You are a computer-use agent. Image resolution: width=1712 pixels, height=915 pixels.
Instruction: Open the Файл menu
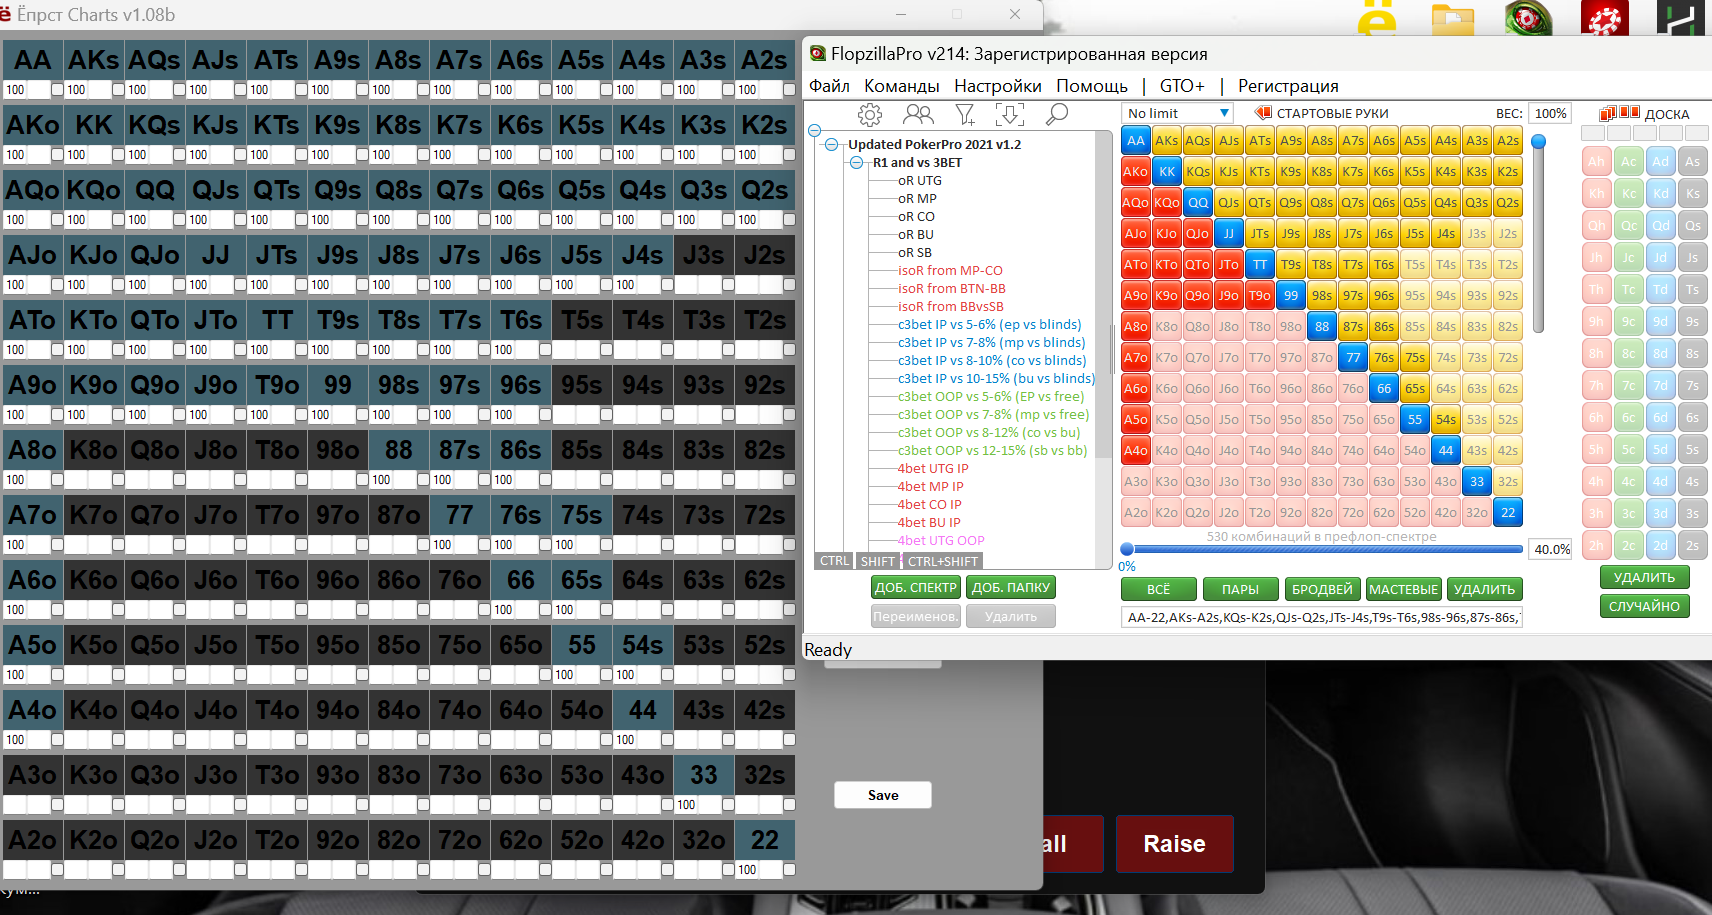(829, 86)
